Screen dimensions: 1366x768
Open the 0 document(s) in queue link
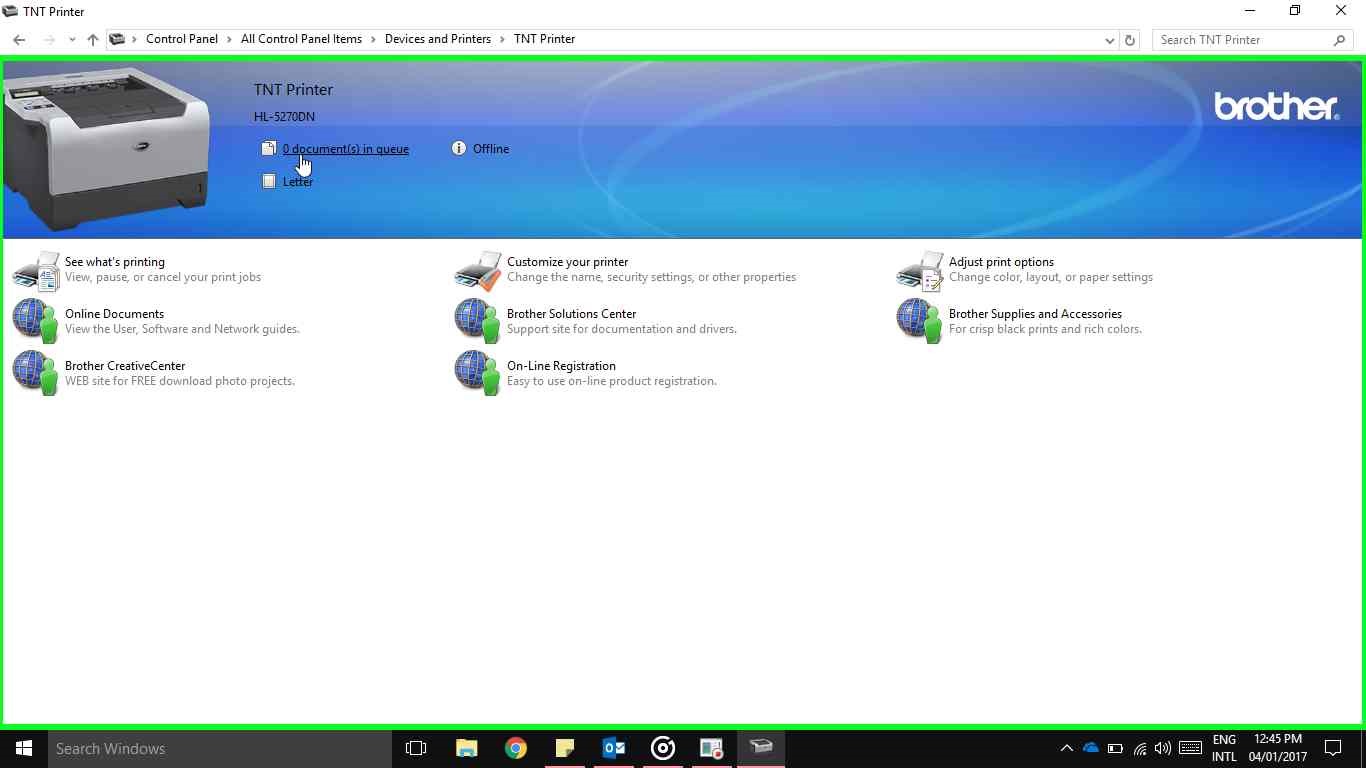click(x=346, y=149)
